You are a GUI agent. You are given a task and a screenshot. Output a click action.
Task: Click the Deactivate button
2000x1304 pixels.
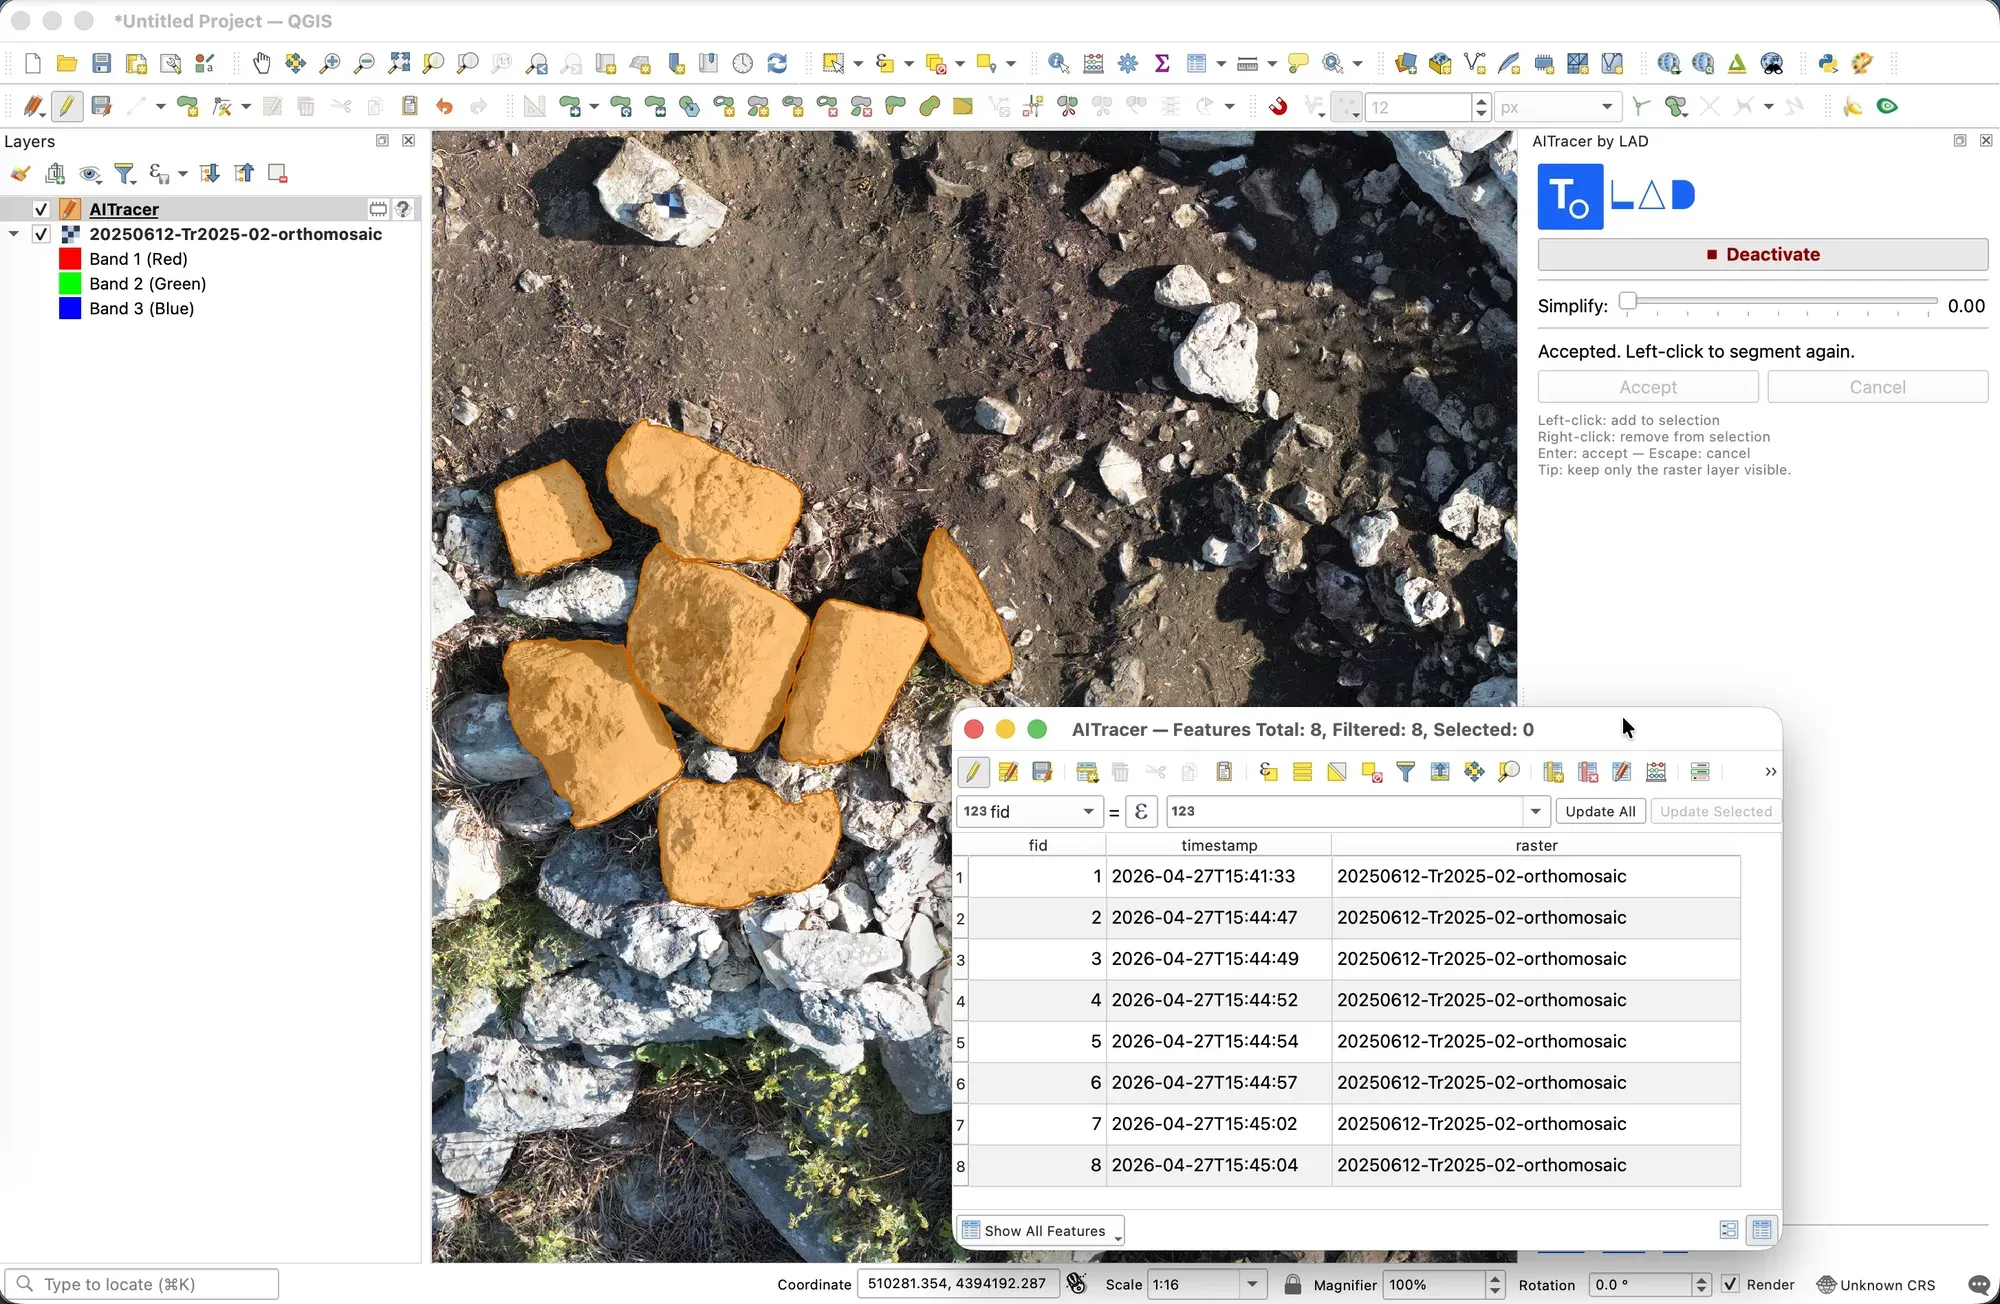(1762, 254)
